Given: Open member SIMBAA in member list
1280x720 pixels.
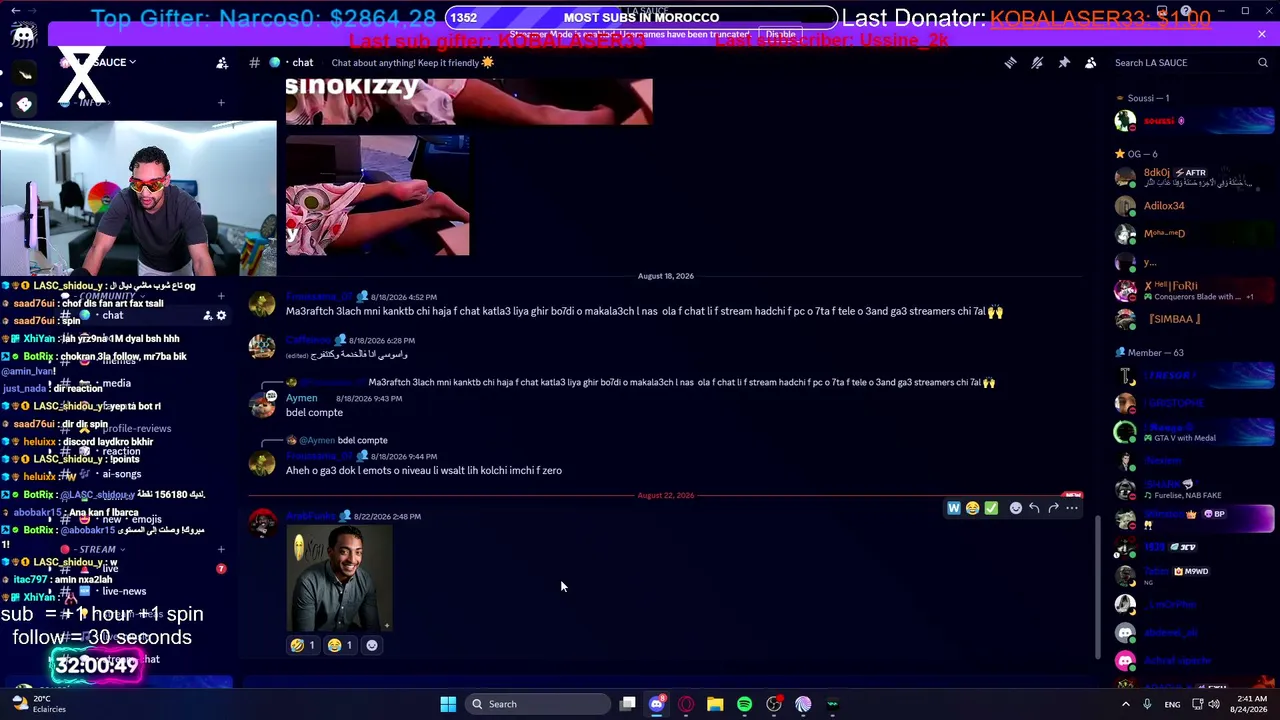Looking at the screenshot, I should [1174, 319].
